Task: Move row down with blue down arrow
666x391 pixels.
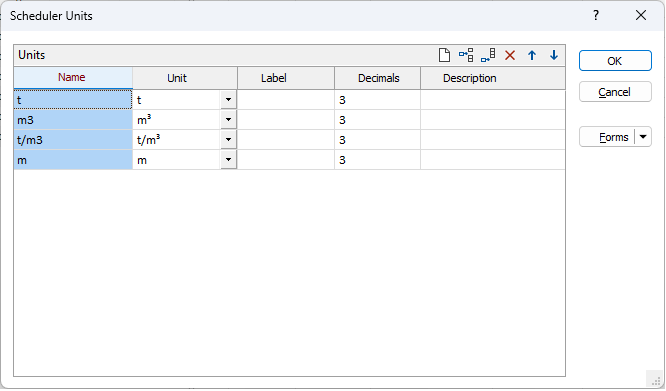Action: [x=553, y=55]
